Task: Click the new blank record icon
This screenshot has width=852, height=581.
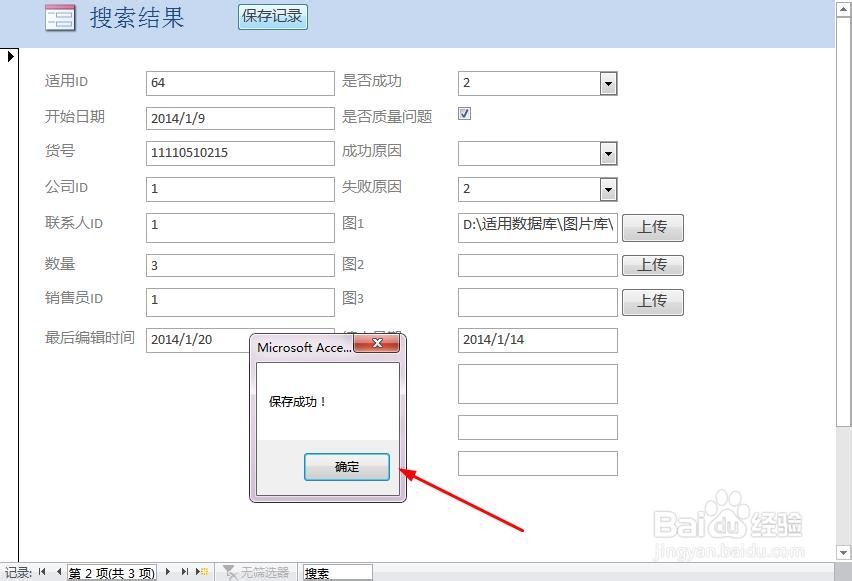Action: tap(202, 572)
